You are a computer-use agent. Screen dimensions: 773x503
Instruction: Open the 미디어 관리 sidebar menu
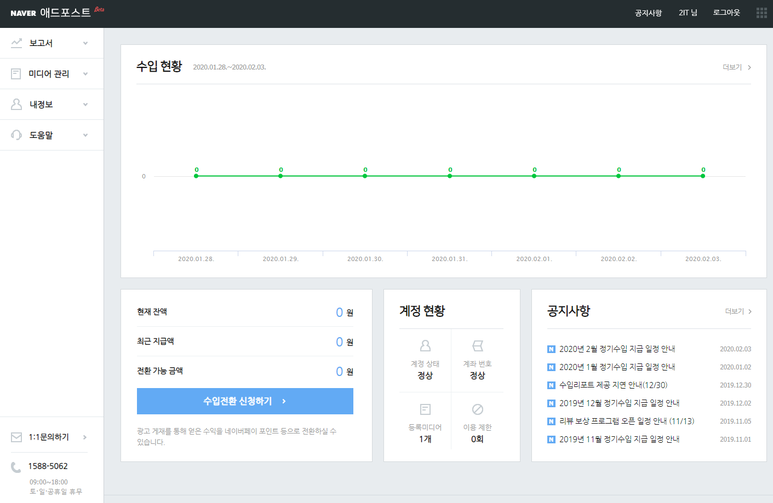(51, 73)
